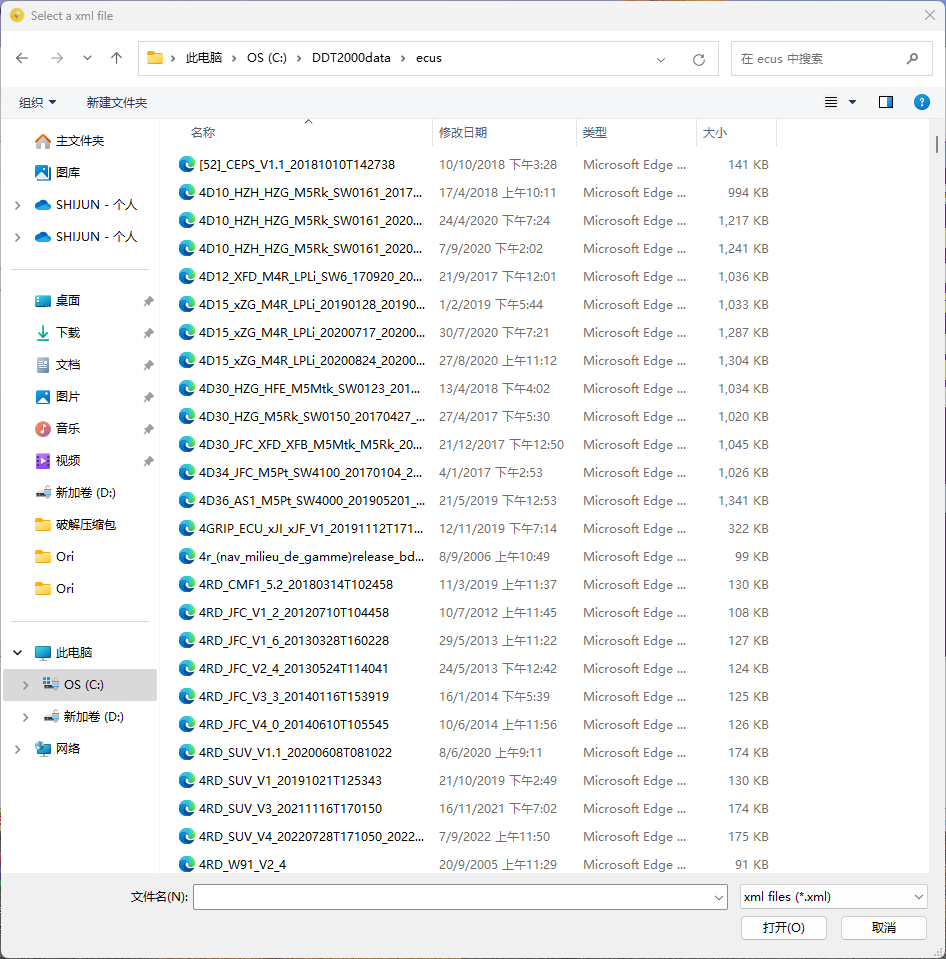Click the forward navigation arrow

tap(57, 58)
